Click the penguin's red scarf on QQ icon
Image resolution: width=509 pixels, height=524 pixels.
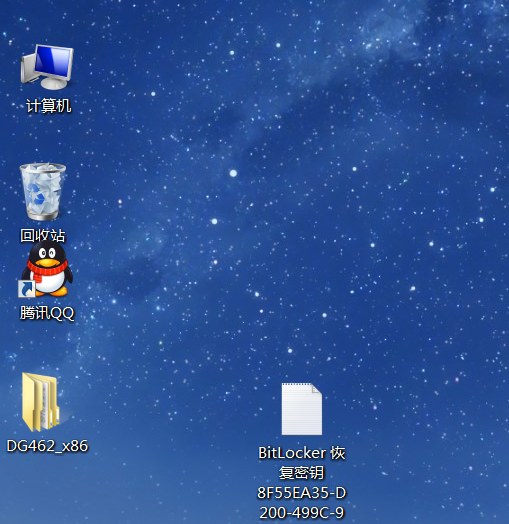(47, 267)
